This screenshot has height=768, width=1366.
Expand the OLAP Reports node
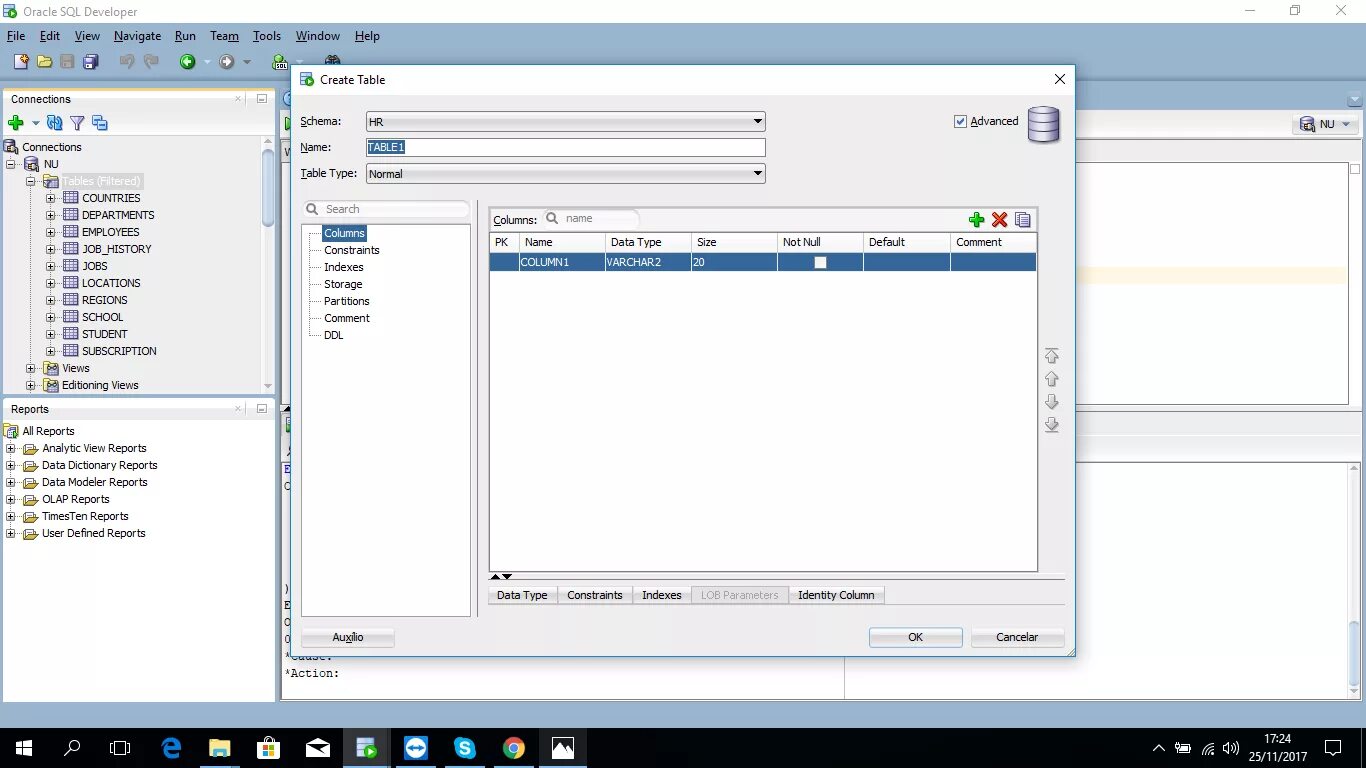10,499
